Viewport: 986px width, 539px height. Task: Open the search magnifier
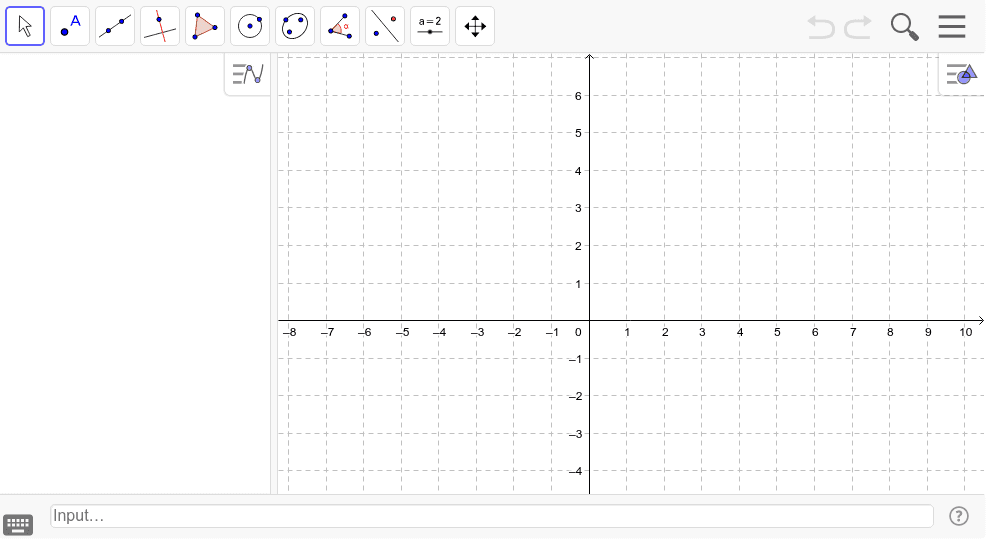(x=905, y=28)
